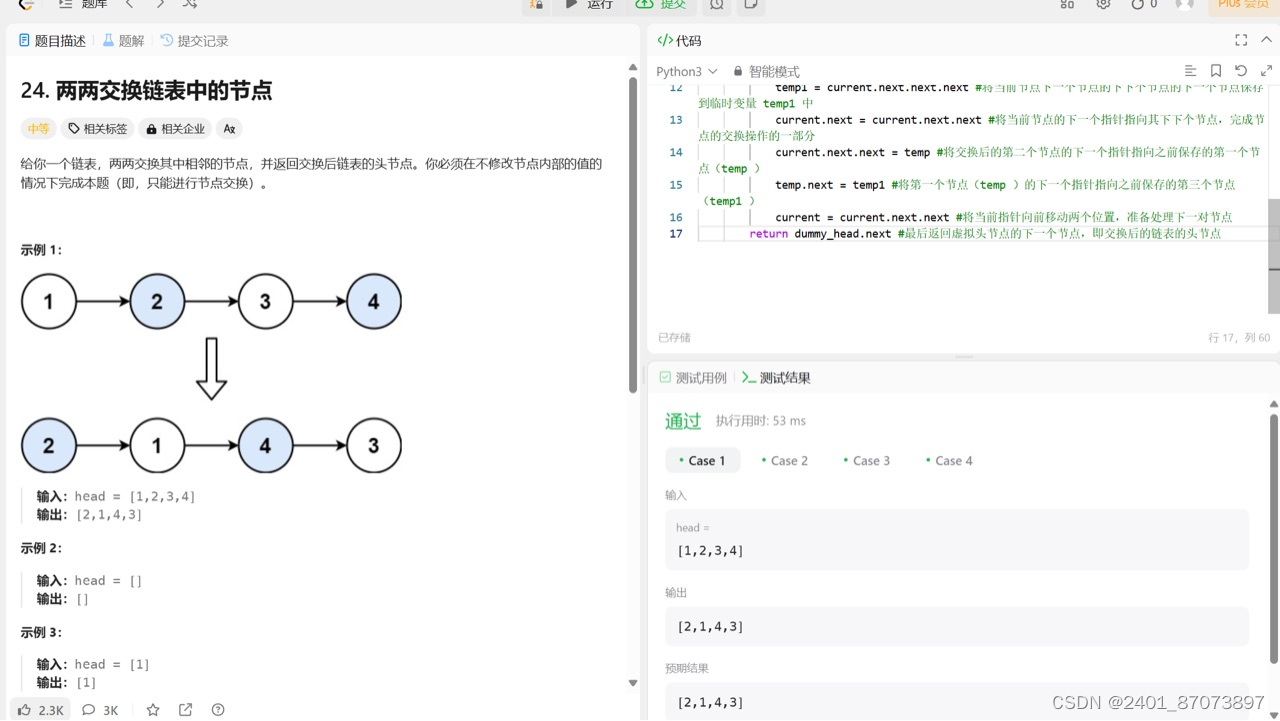Click code line 17 return statement

coord(985,234)
